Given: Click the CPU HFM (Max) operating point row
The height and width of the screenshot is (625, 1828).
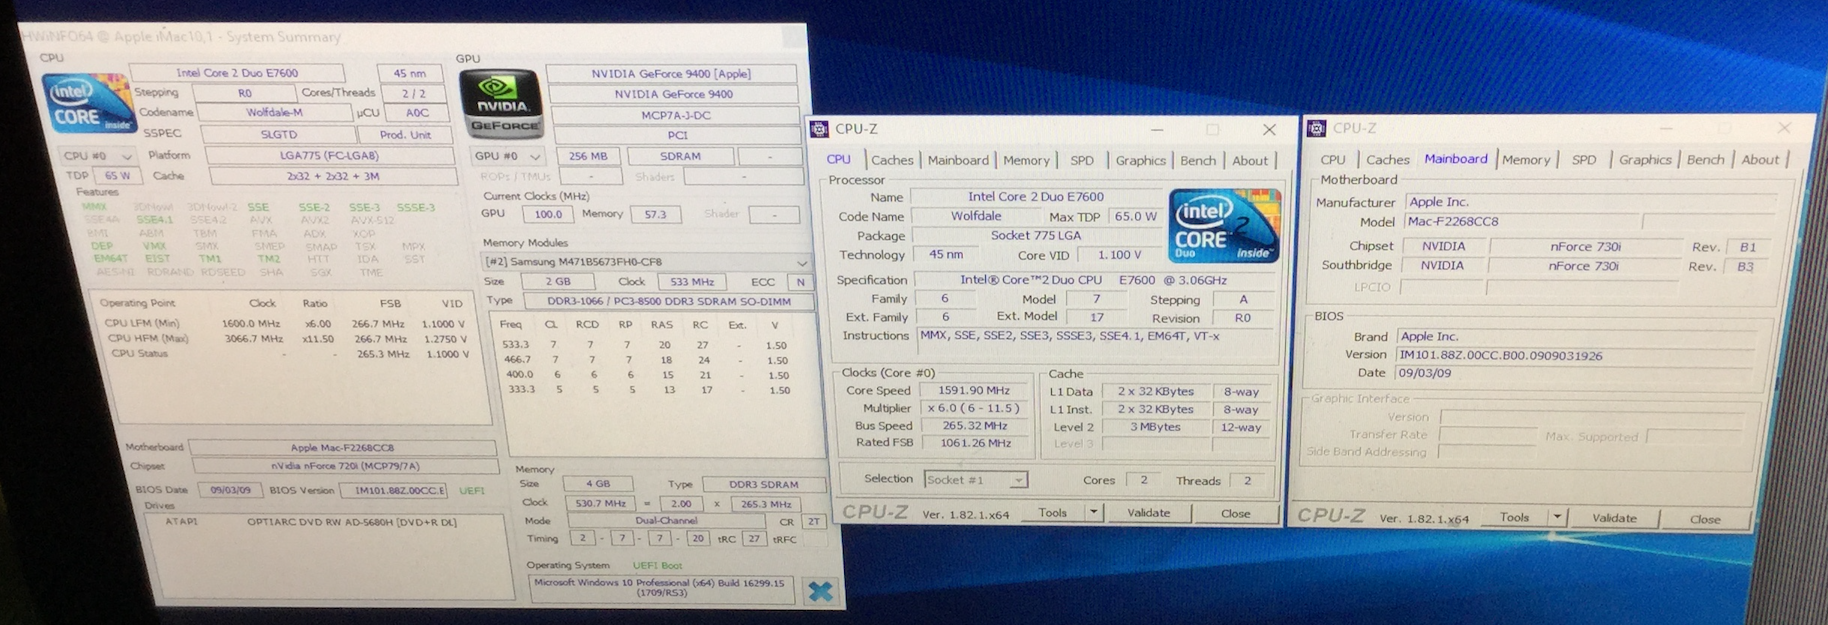Looking at the screenshot, I should click(x=286, y=339).
